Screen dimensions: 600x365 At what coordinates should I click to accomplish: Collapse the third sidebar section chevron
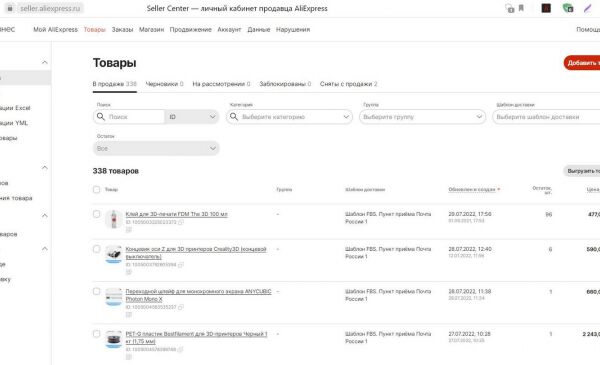[x=45, y=216]
